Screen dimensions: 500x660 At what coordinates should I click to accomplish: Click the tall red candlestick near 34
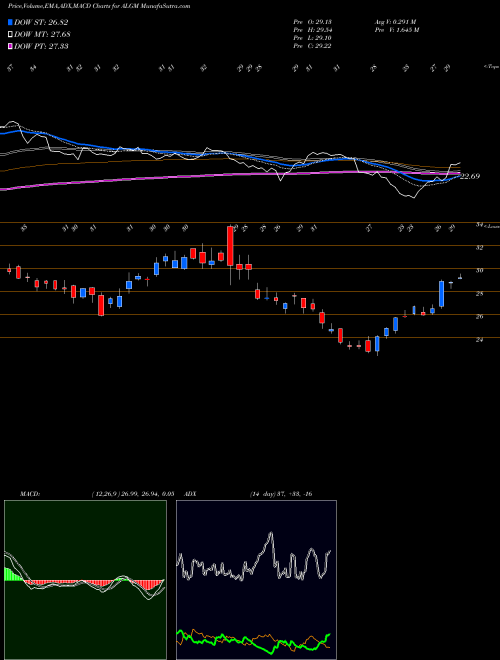pyautogui.click(x=230, y=246)
